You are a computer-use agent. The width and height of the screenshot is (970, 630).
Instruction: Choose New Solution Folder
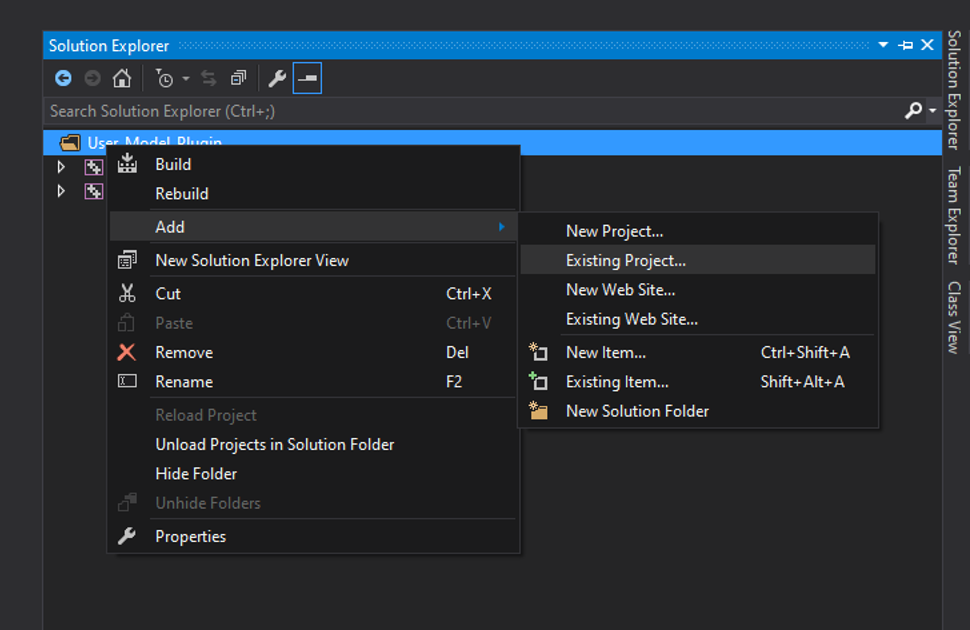tap(698, 412)
